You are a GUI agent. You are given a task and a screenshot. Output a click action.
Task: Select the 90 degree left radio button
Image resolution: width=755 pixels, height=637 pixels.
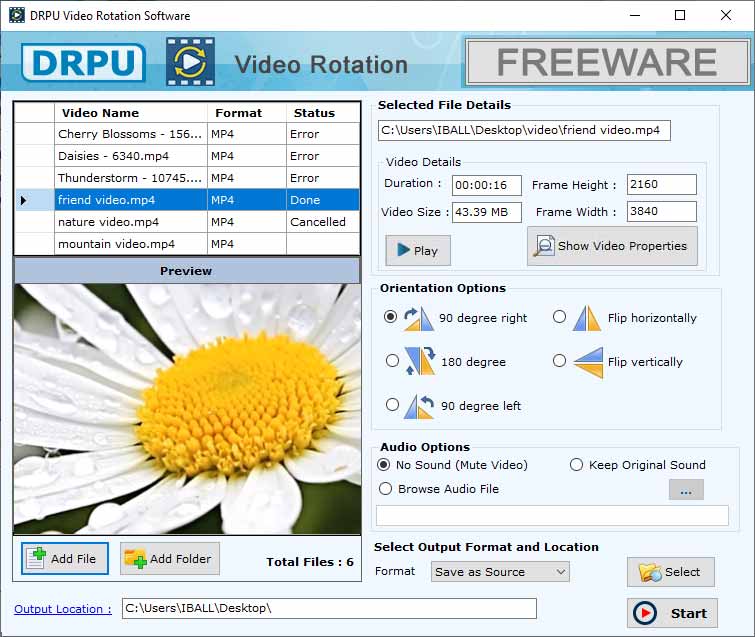coord(392,404)
